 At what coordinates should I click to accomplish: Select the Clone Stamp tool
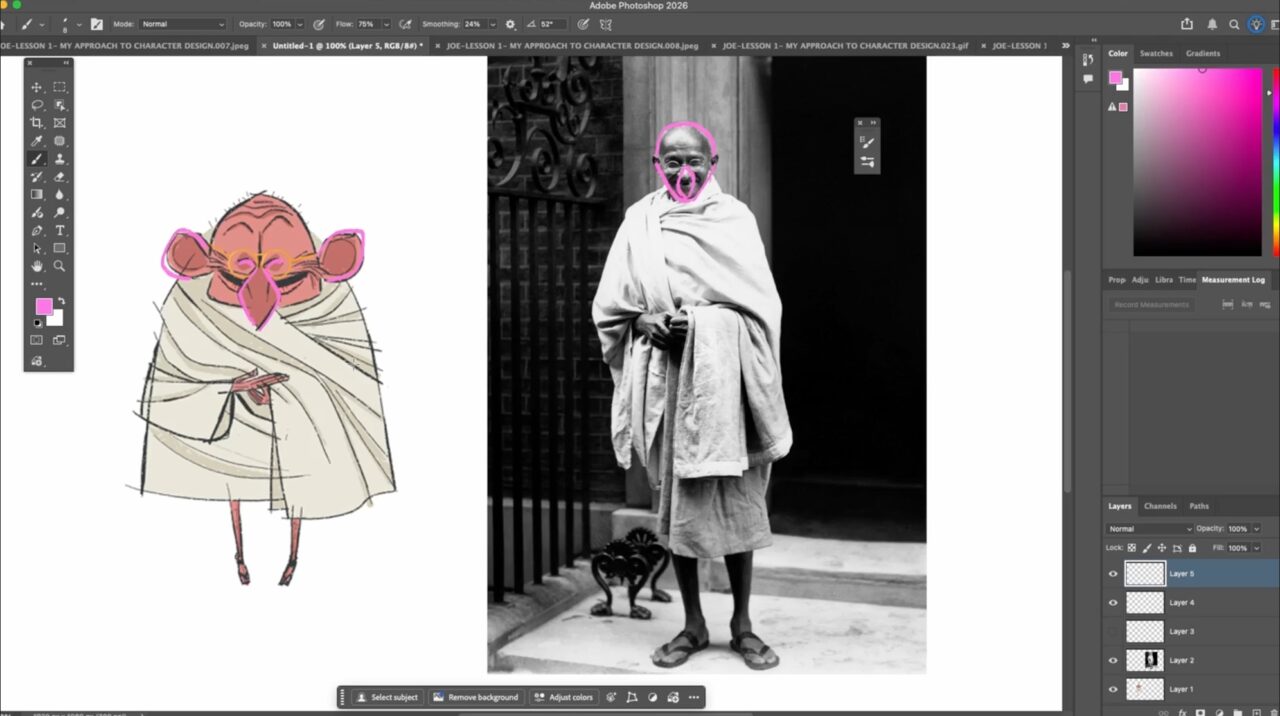click(59, 159)
